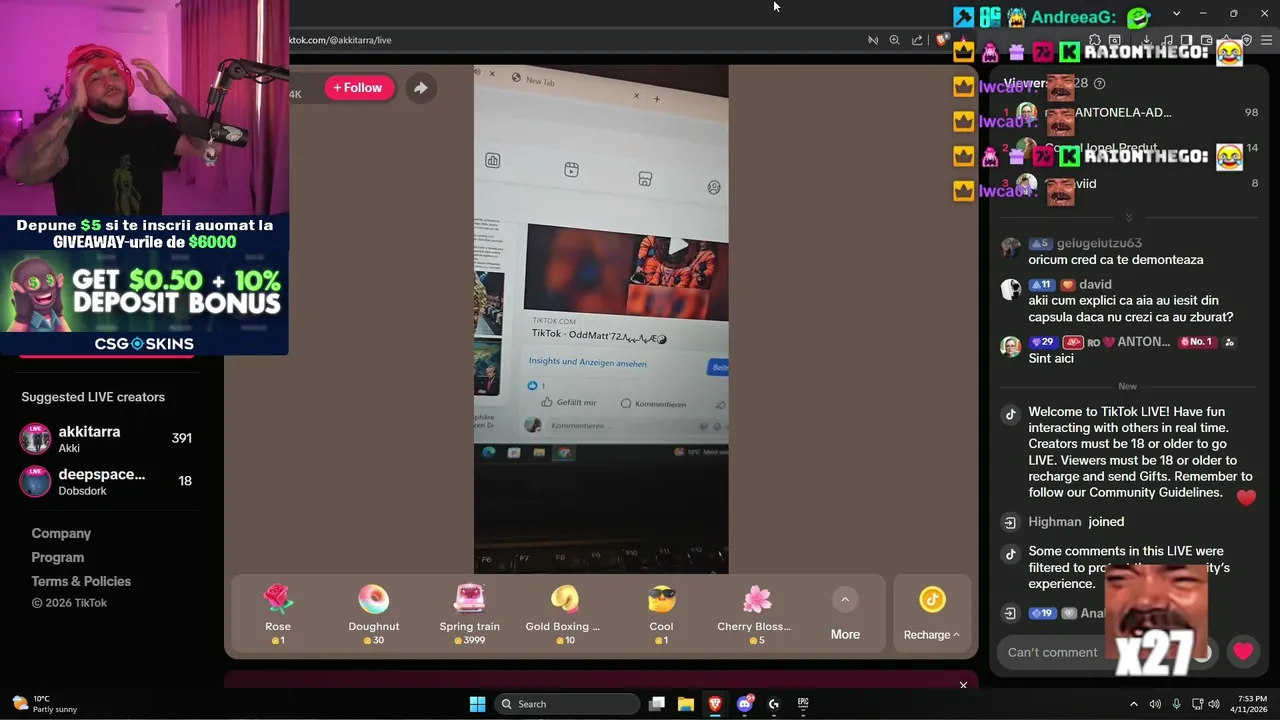The image size is (1280, 720).
Task: Open browser downloads icon
Action: pyautogui.click(x=1146, y=40)
